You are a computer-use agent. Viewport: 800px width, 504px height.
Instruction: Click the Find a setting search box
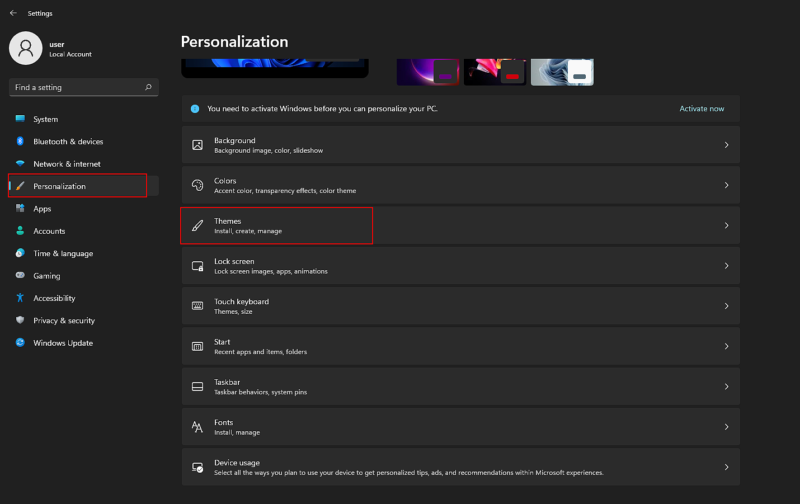(x=84, y=87)
